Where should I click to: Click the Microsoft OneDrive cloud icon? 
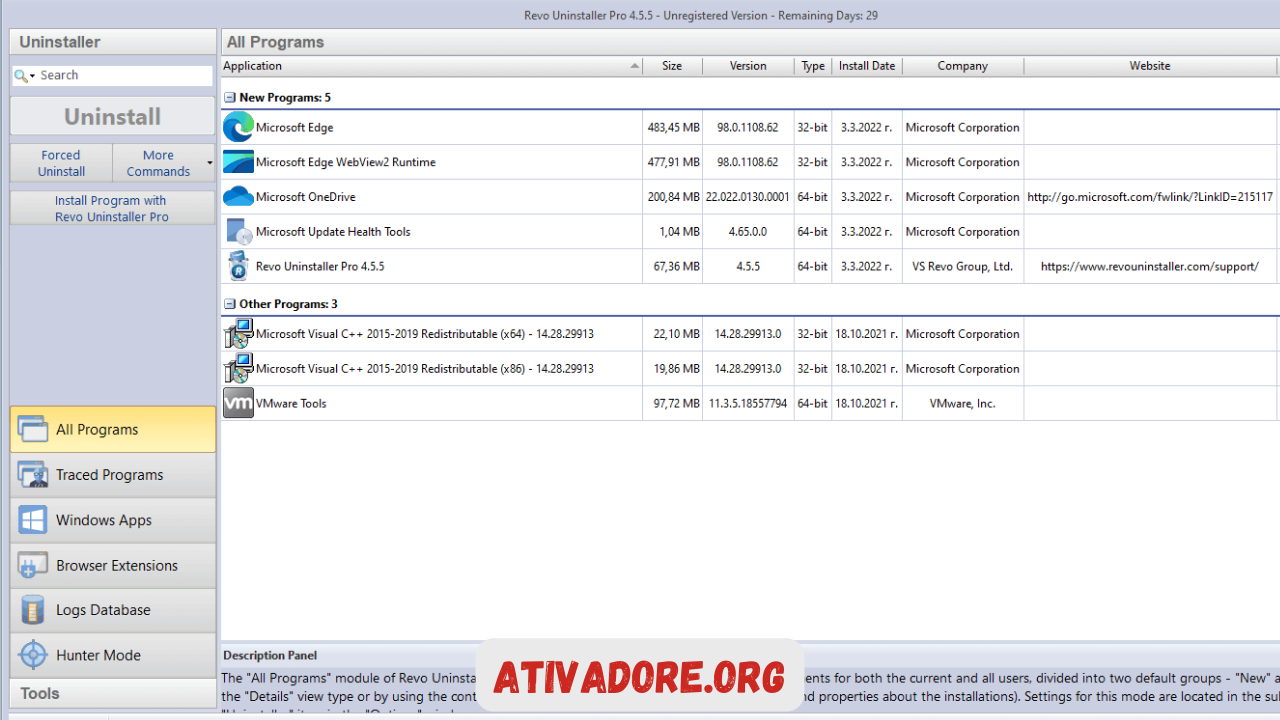238,196
